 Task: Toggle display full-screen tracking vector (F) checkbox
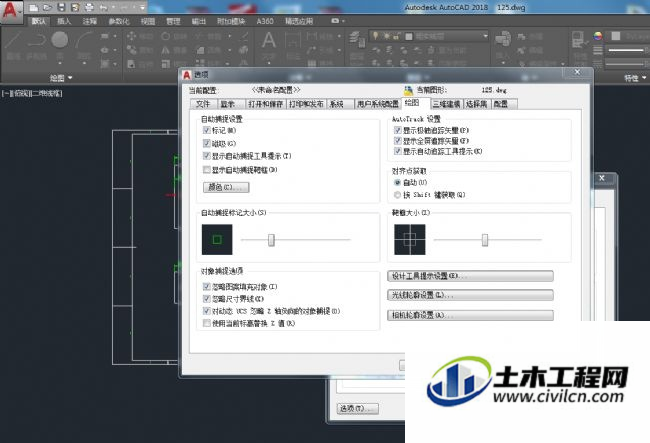pyautogui.click(x=398, y=140)
